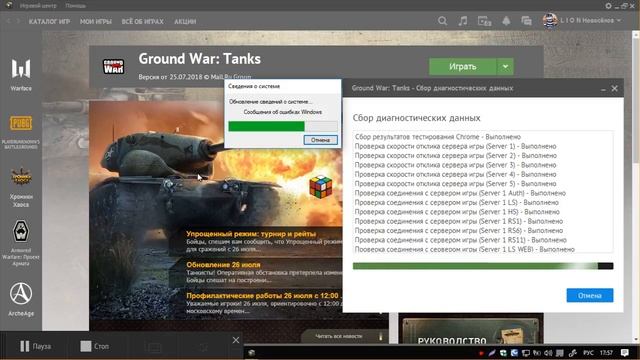Open the music note icon

[x=462, y=21]
